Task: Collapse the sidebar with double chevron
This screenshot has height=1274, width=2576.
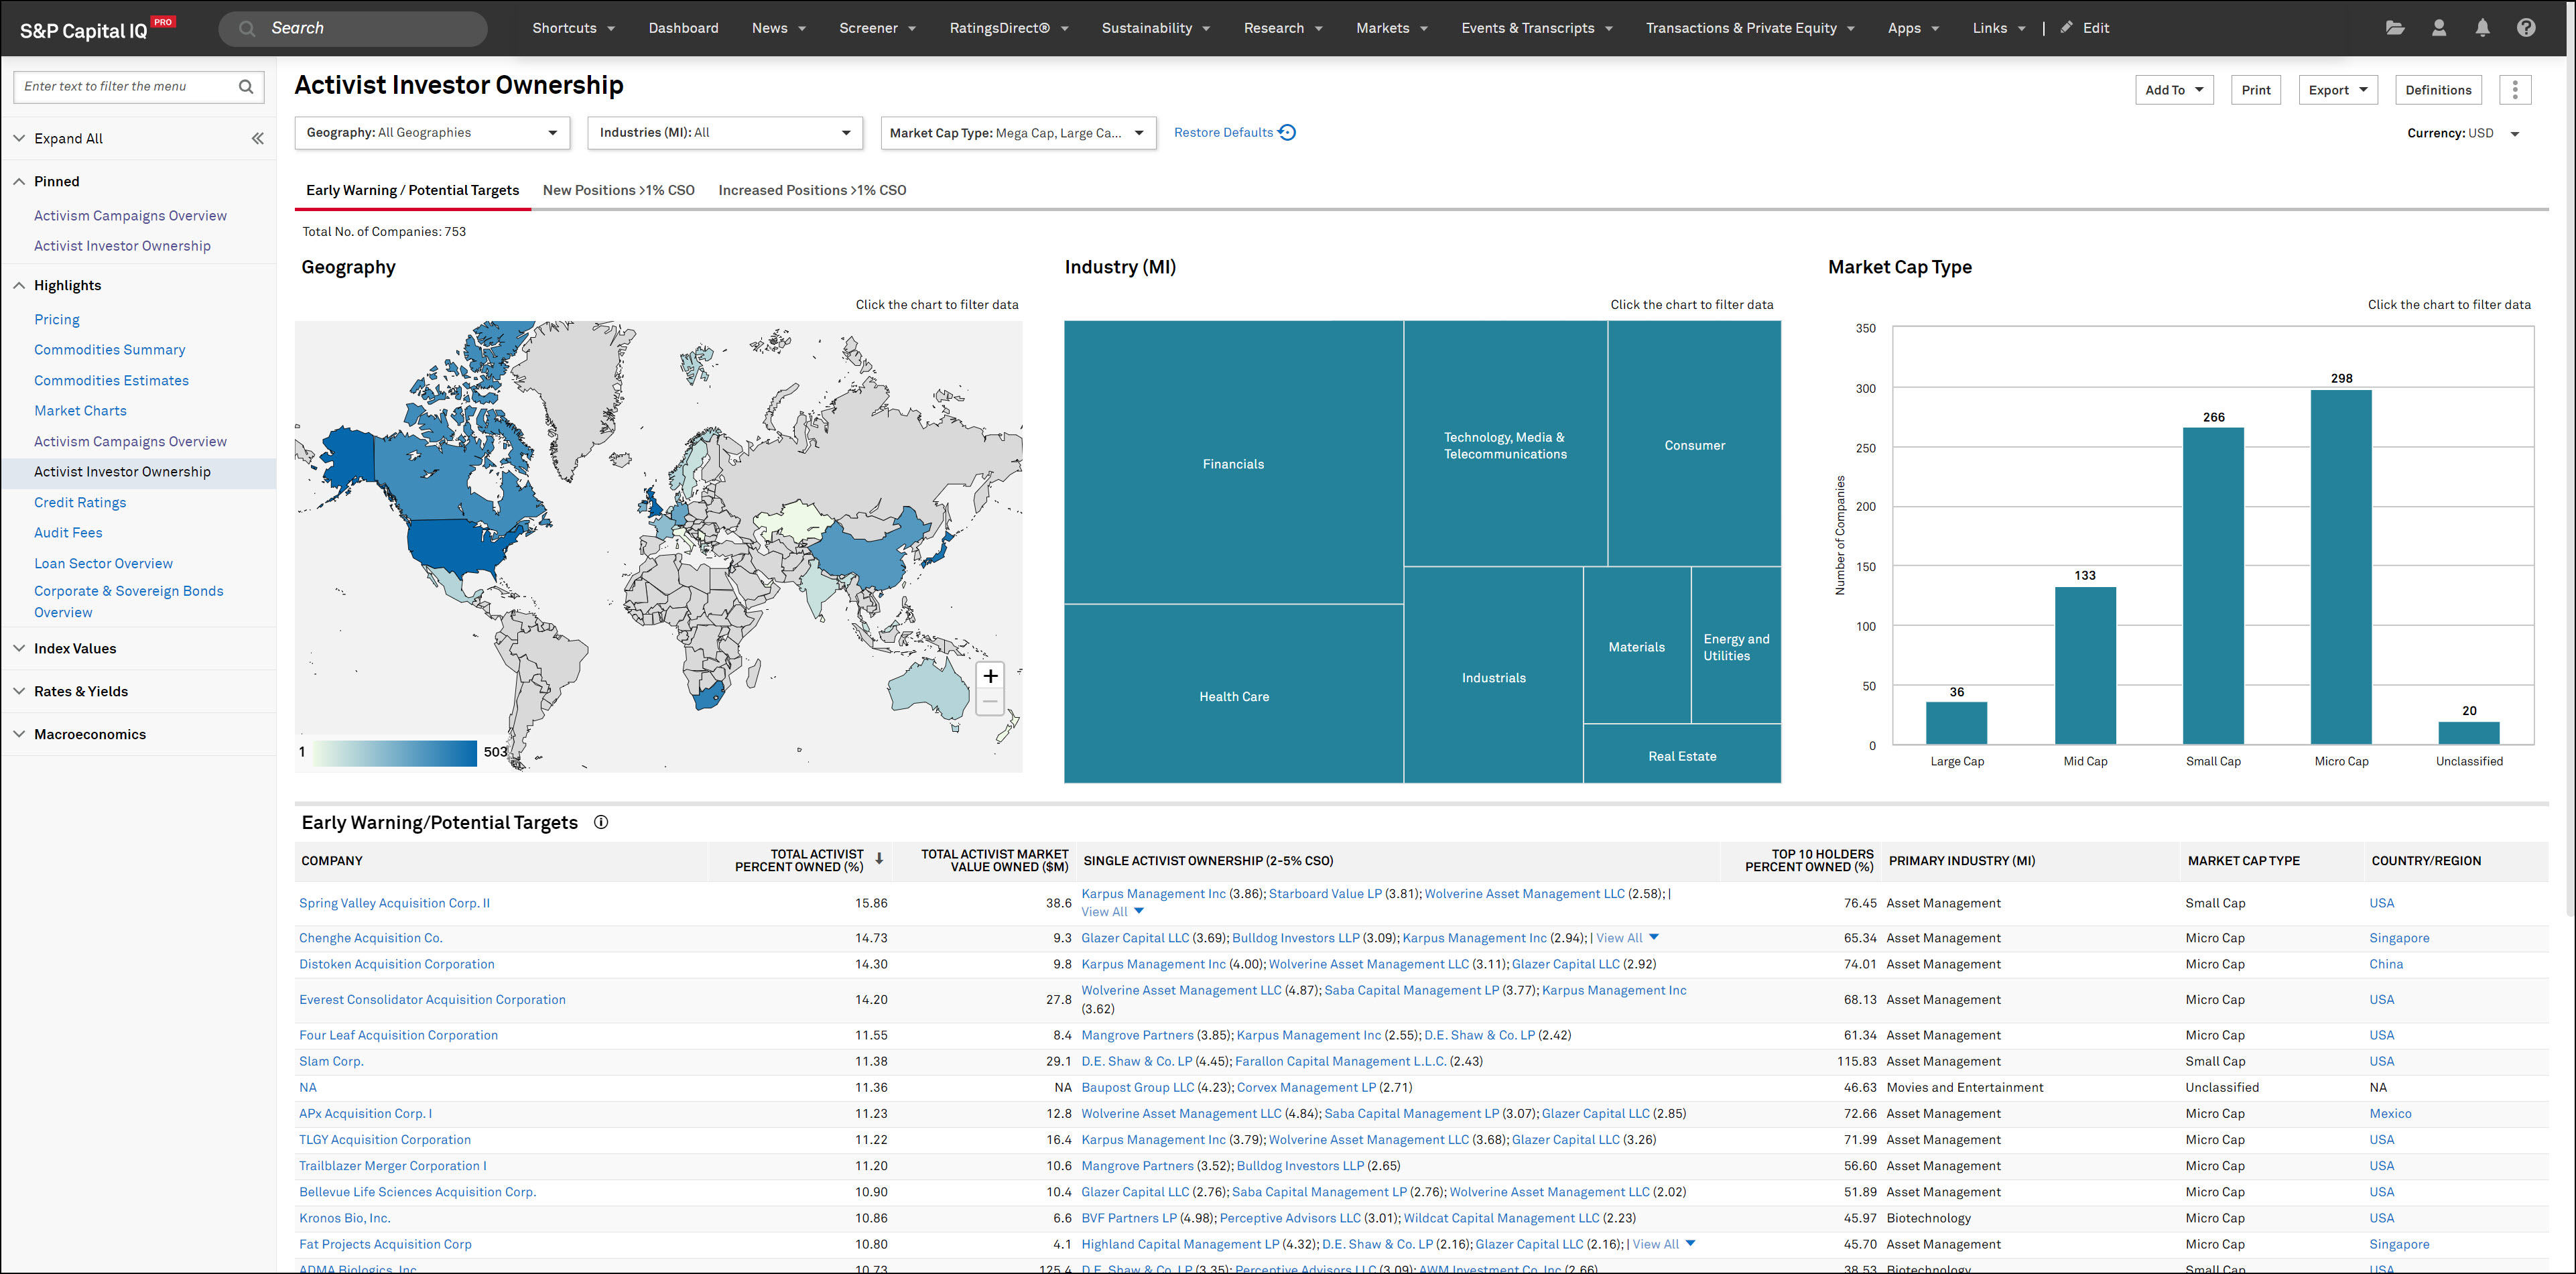Action: click(257, 139)
